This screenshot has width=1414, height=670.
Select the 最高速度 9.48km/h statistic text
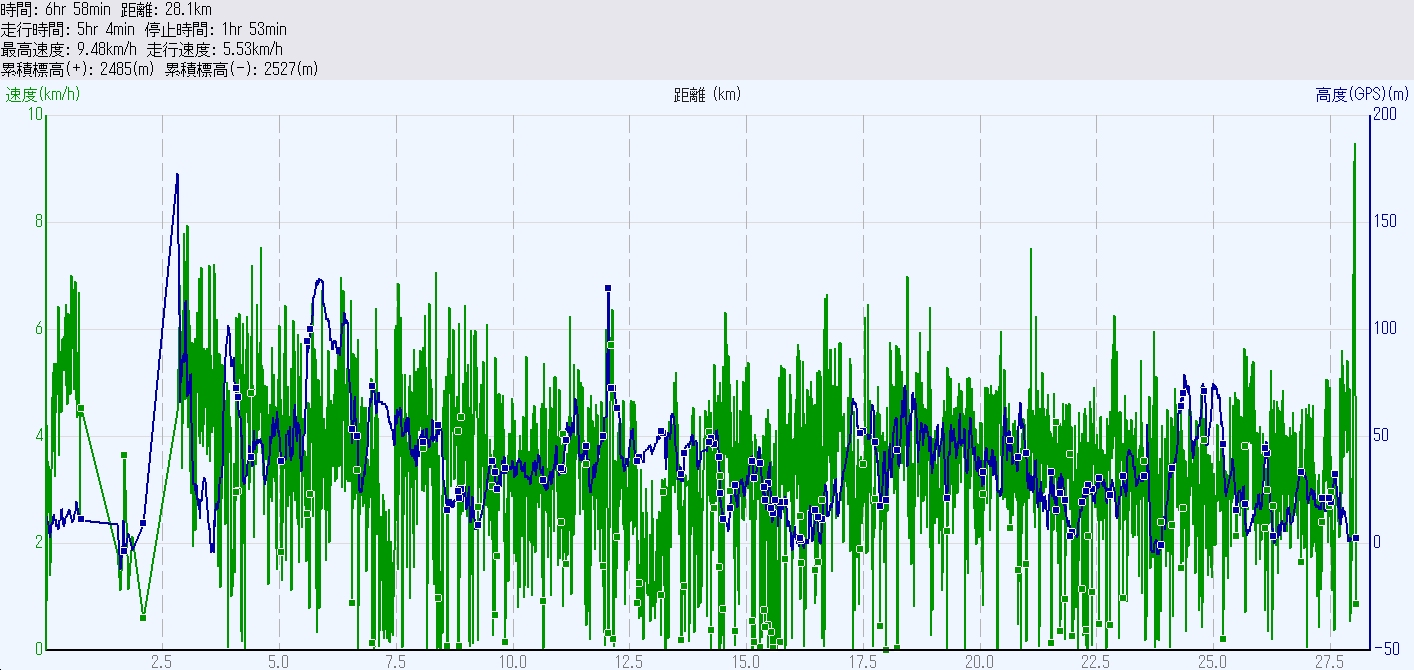pyautogui.click(x=69, y=49)
